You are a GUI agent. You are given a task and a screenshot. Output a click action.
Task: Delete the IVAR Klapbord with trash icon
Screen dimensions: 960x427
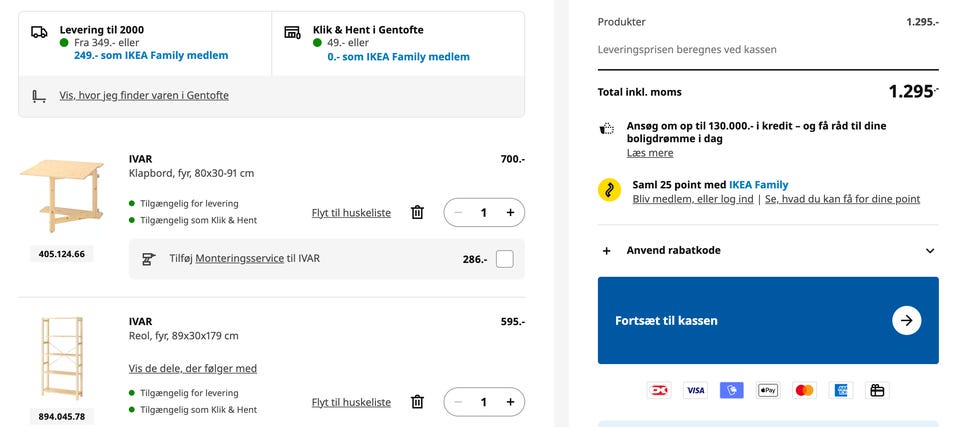coord(417,212)
